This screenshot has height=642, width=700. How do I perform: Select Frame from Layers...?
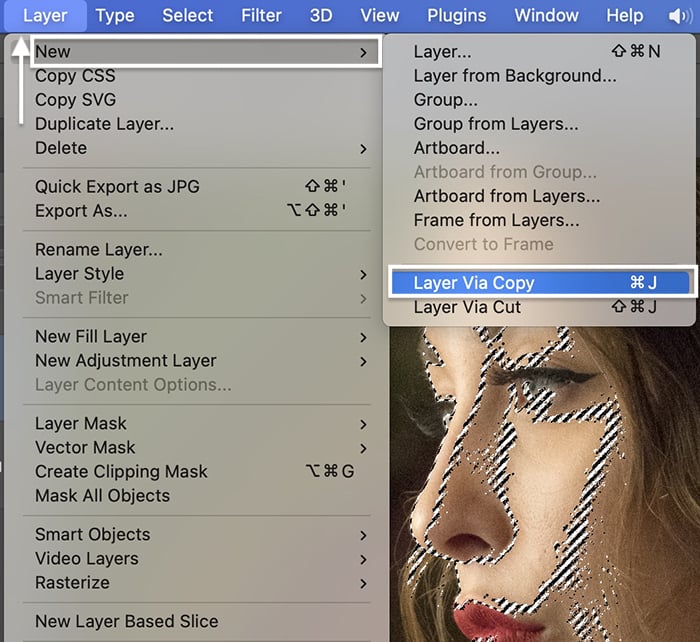pos(539,221)
